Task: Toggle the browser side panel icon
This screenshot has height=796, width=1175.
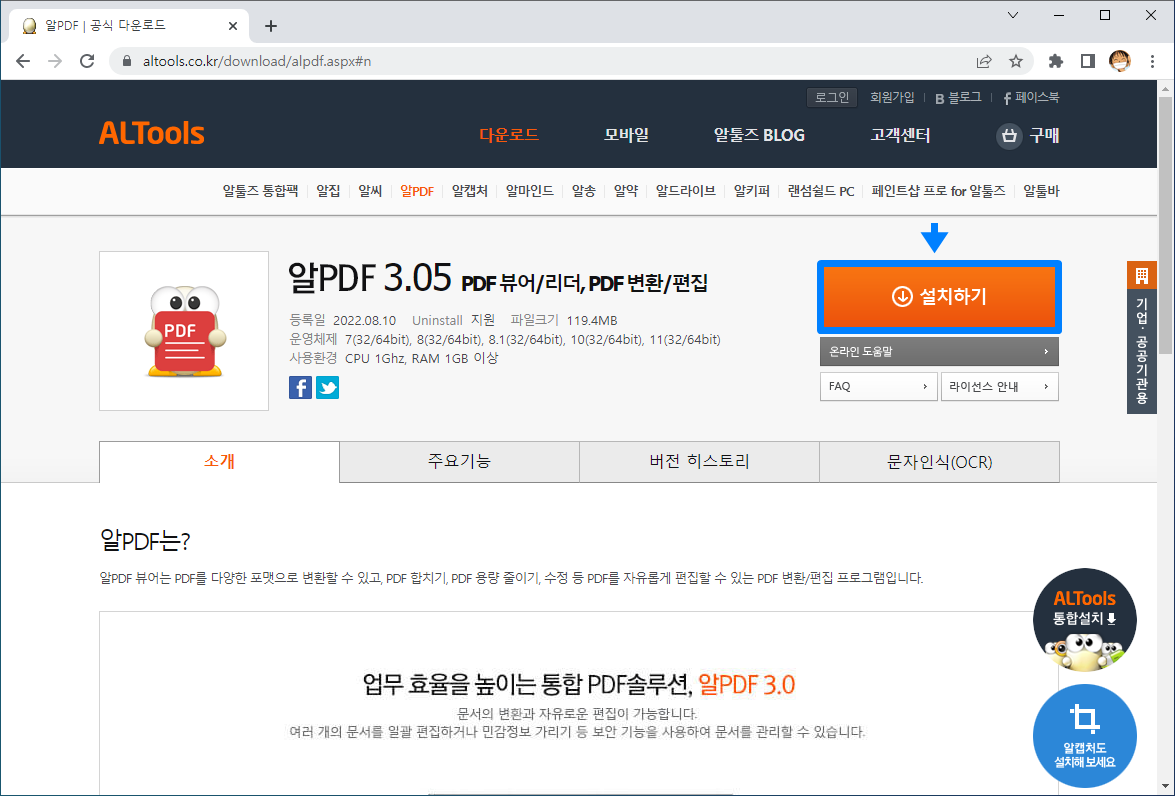Action: click(x=1087, y=61)
